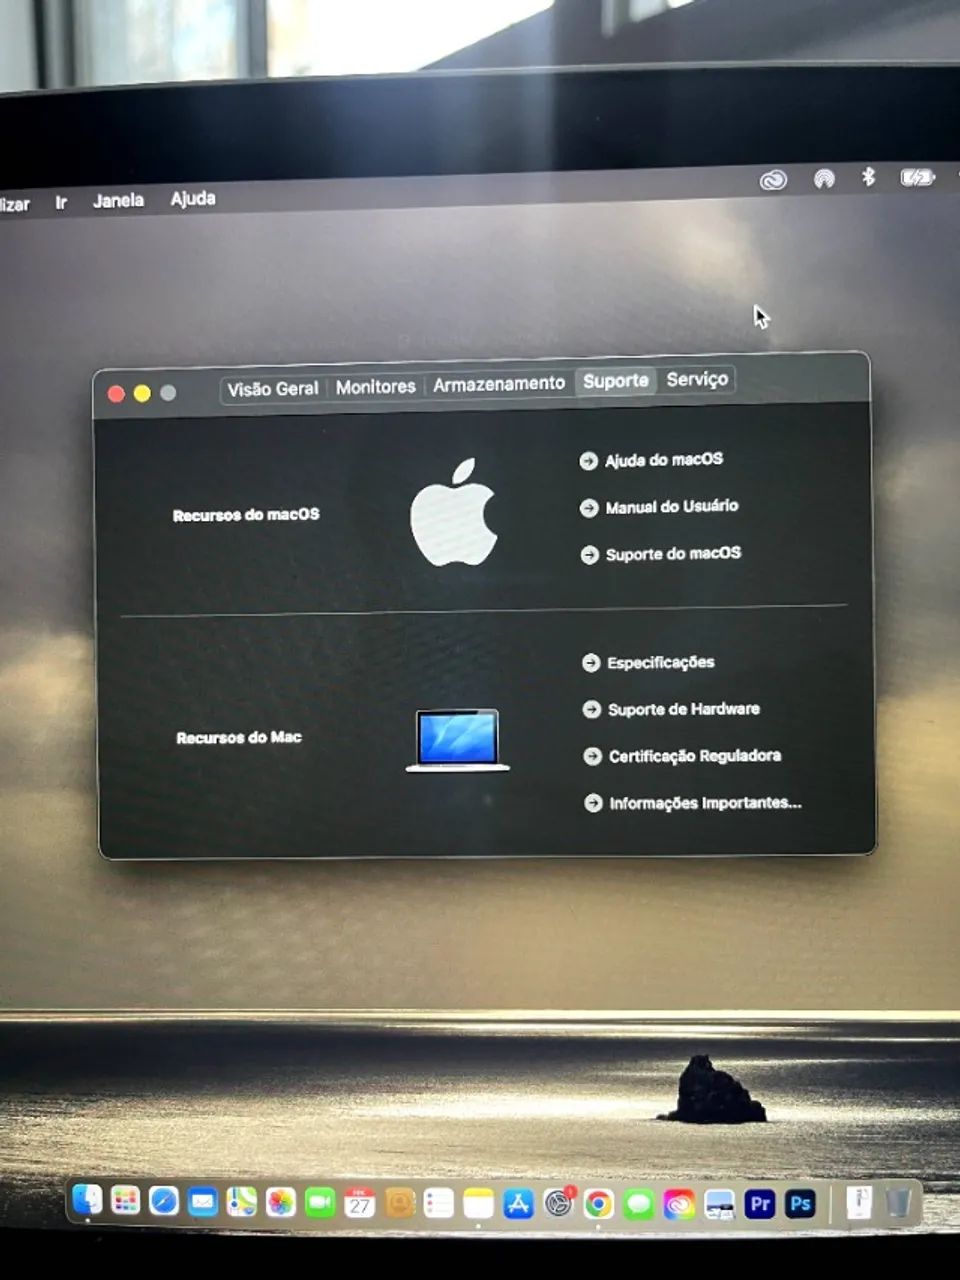The image size is (960, 1280).
Task: Close the About This Mac window
Action: click(x=116, y=394)
